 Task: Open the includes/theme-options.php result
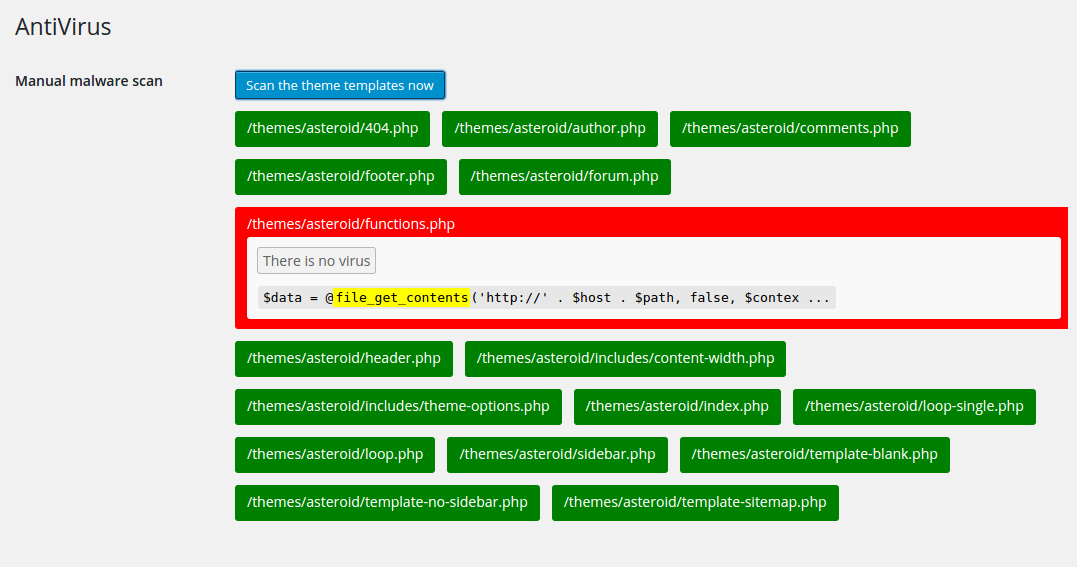398,406
